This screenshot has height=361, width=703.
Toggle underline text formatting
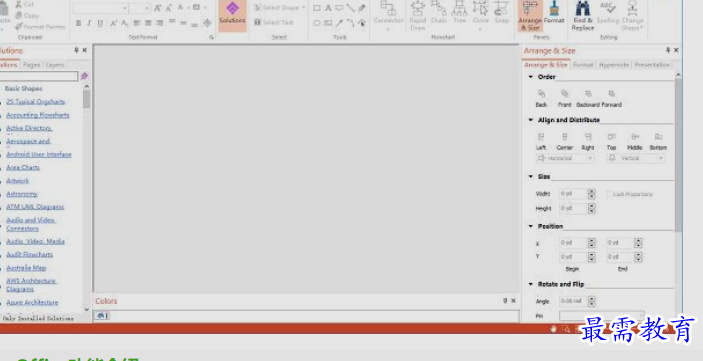100,23
